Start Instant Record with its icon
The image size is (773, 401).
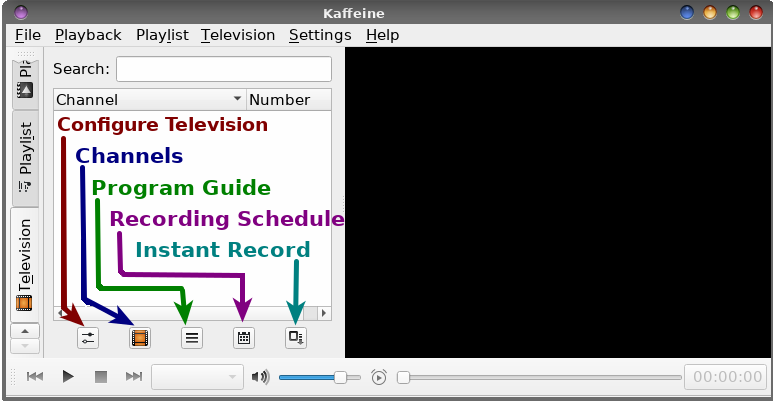click(x=296, y=338)
